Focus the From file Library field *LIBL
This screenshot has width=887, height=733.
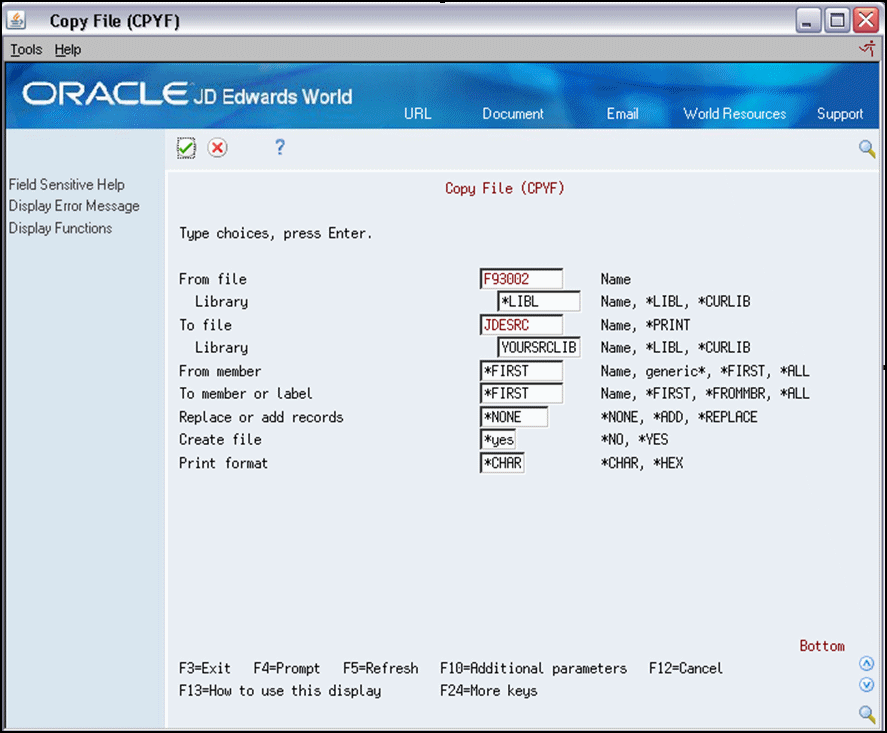pyautogui.click(x=539, y=301)
